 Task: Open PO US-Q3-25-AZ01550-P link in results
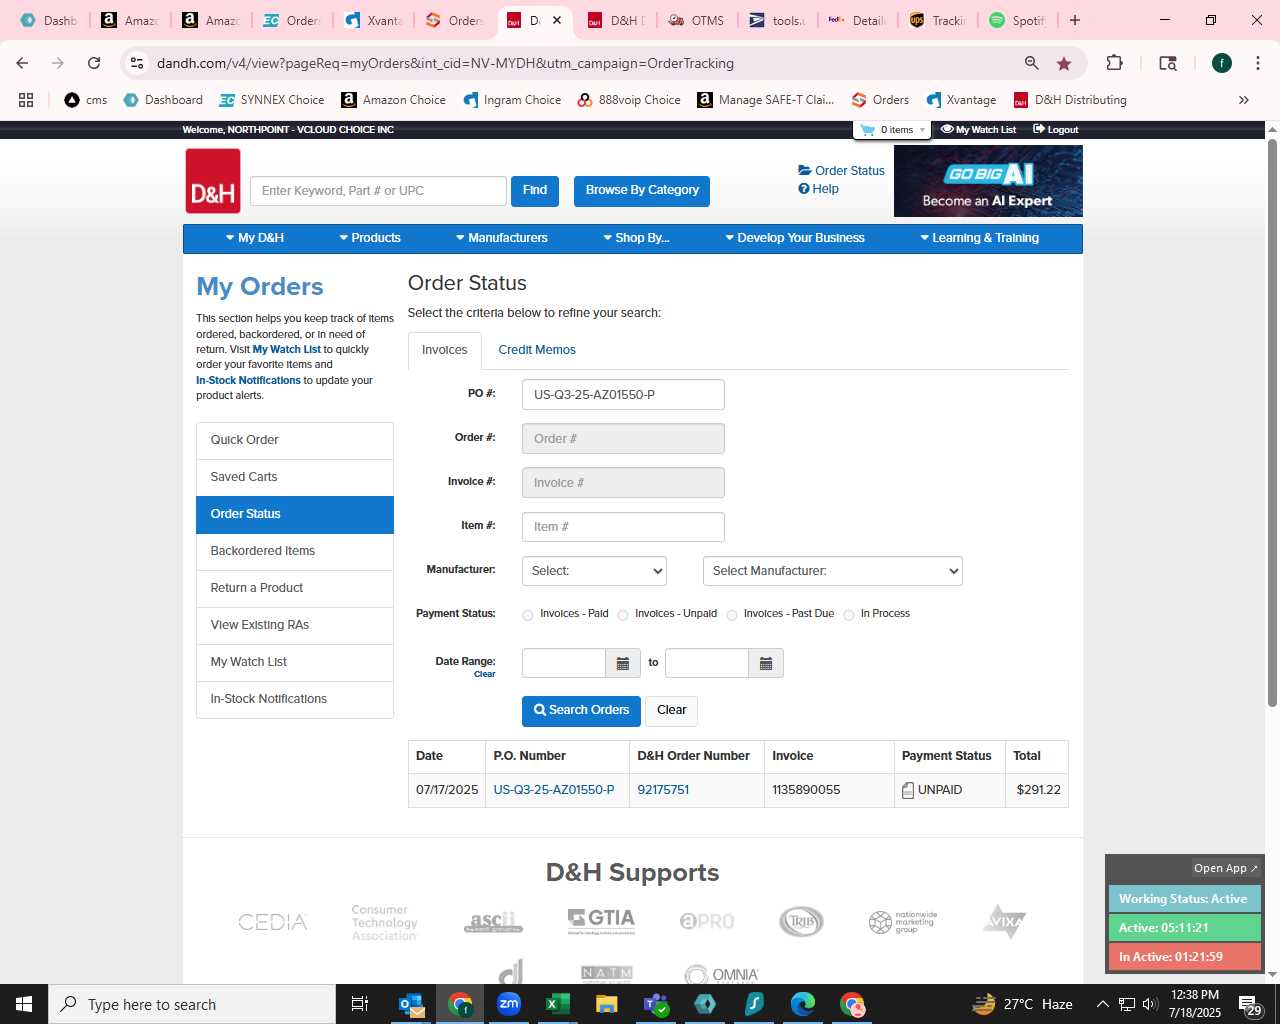click(554, 790)
